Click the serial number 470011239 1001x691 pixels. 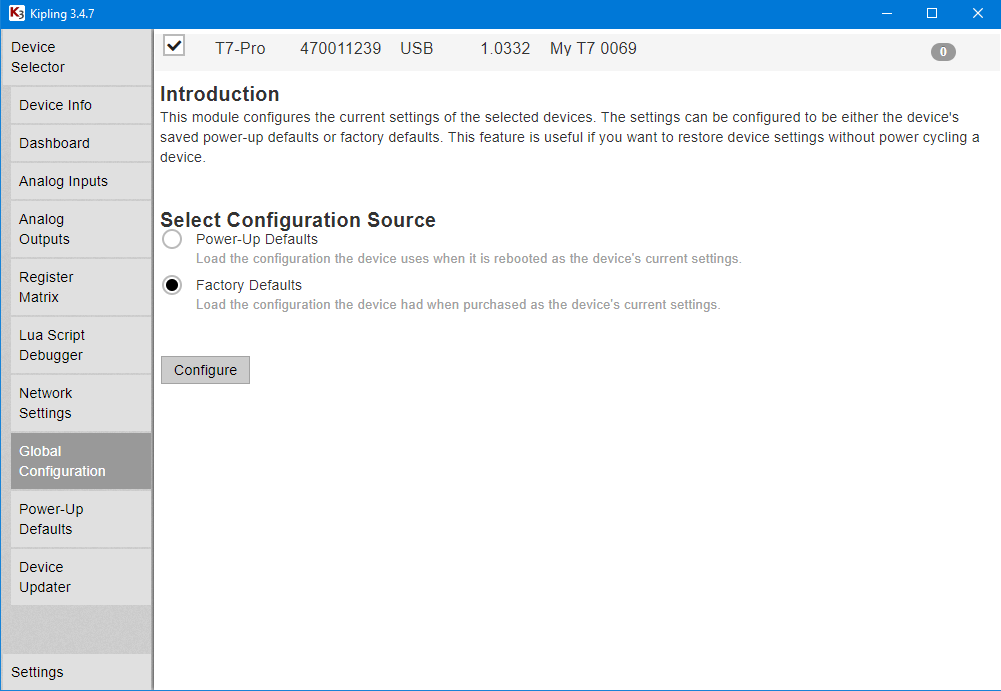[341, 48]
